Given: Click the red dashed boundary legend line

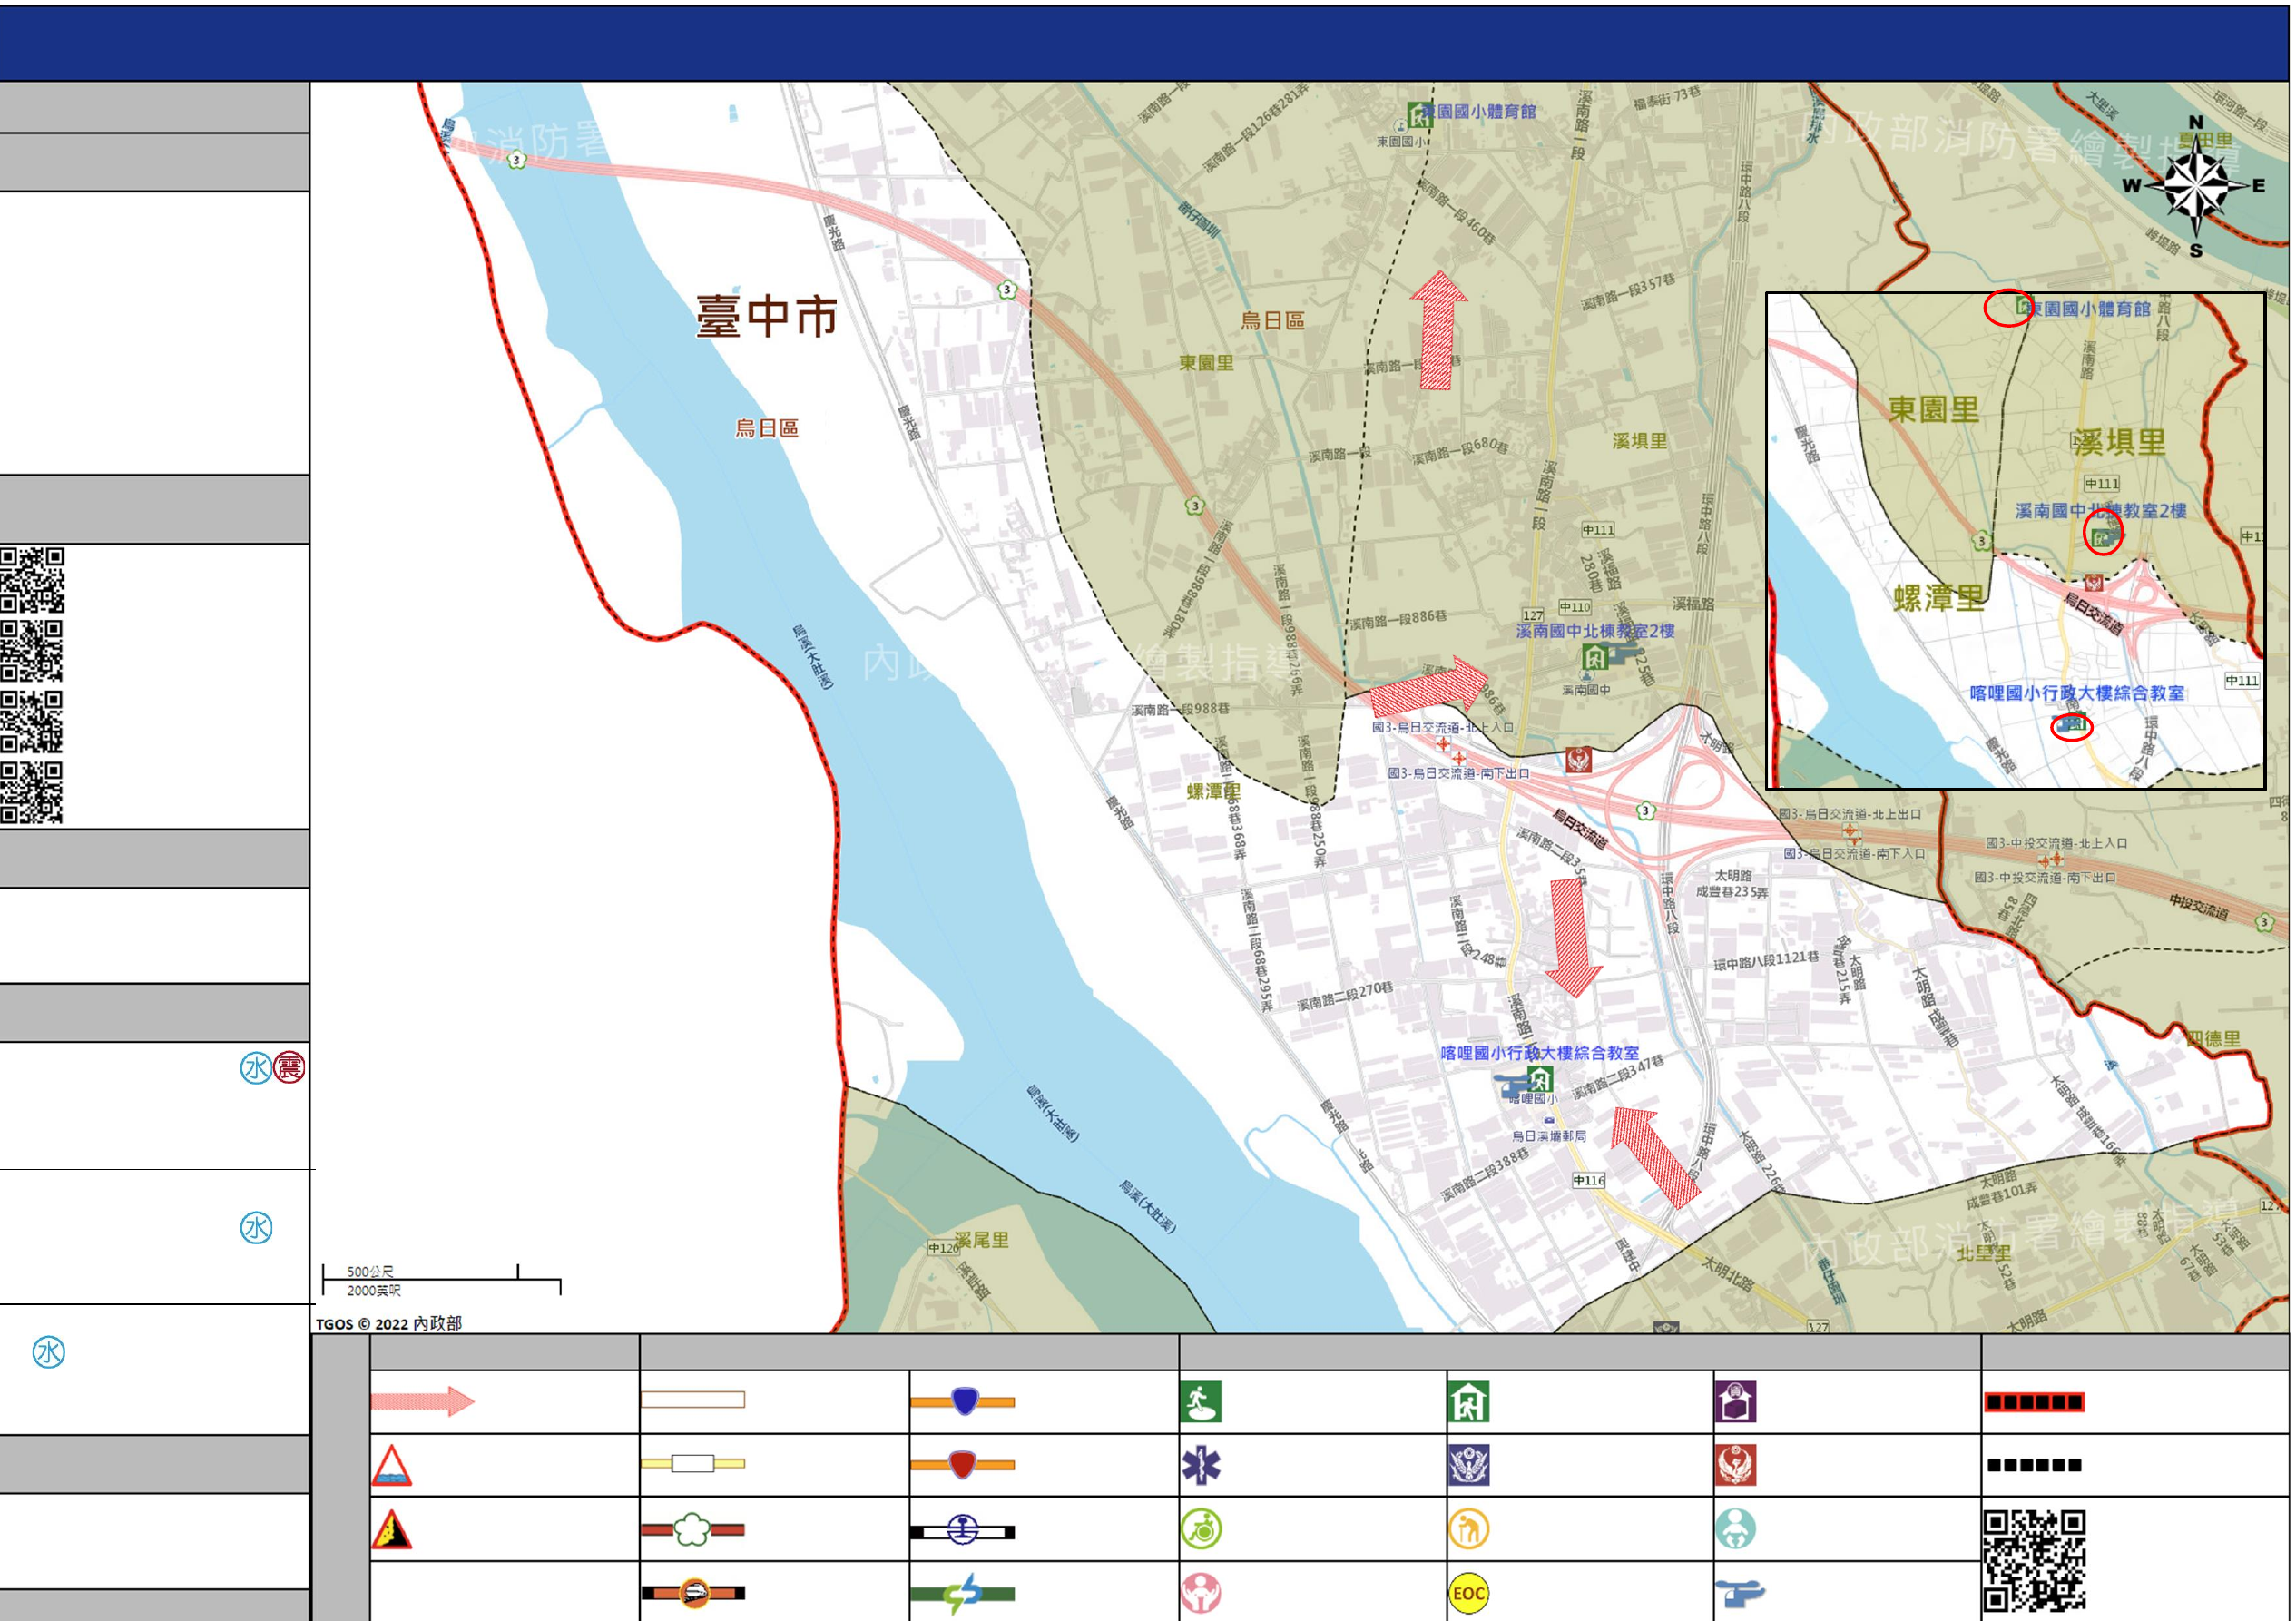Looking at the screenshot, I should (x=2035, y=1402).
